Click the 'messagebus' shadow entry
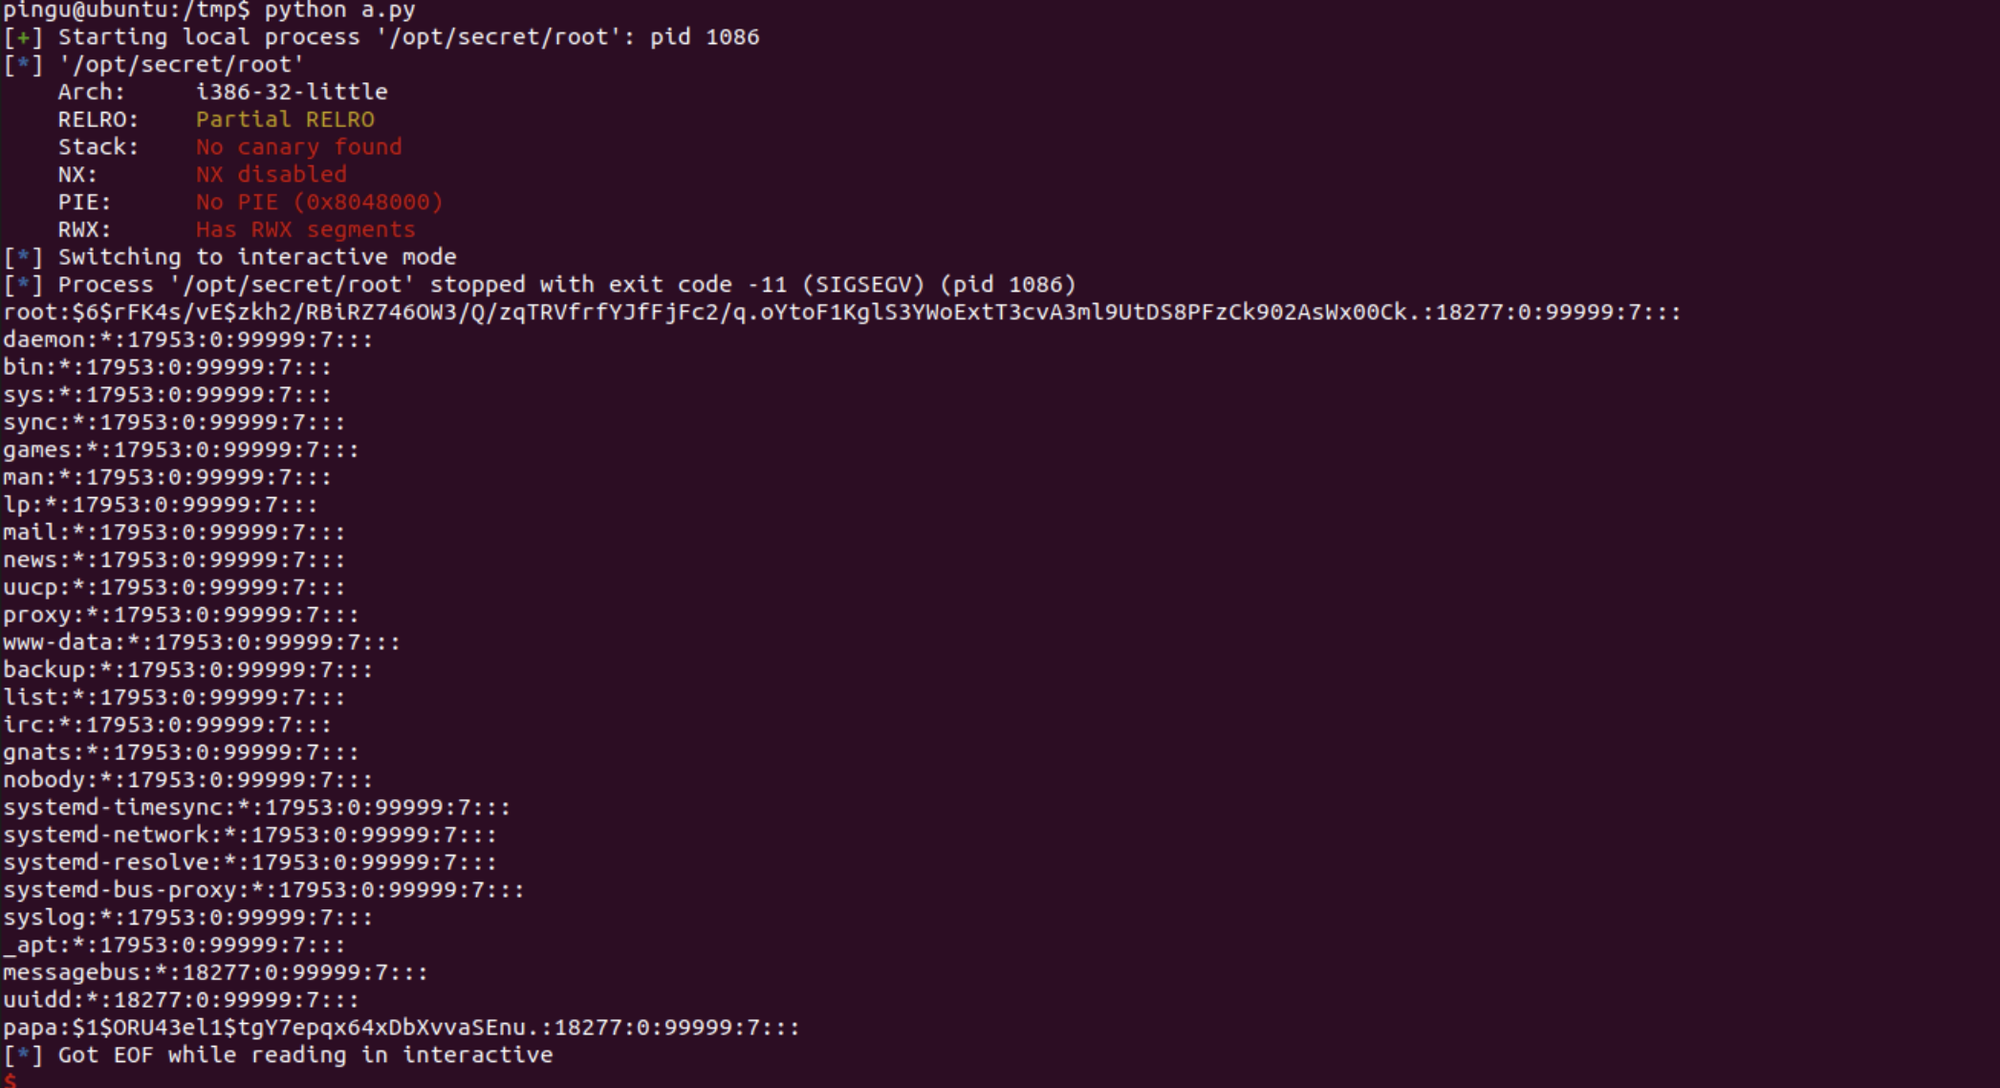The image size is (2000, 1088). [x=215, y=973]
